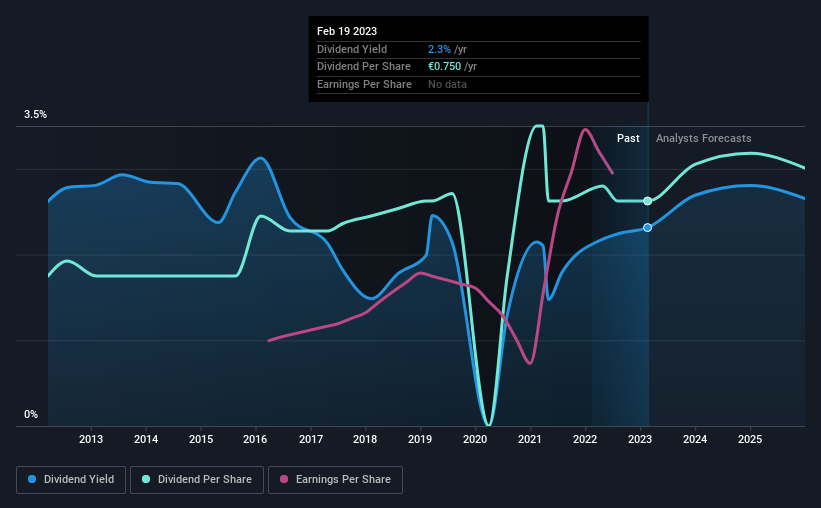Click the 2.3% dividend yield value
821x508 pixels.
(x=439, y=49)
